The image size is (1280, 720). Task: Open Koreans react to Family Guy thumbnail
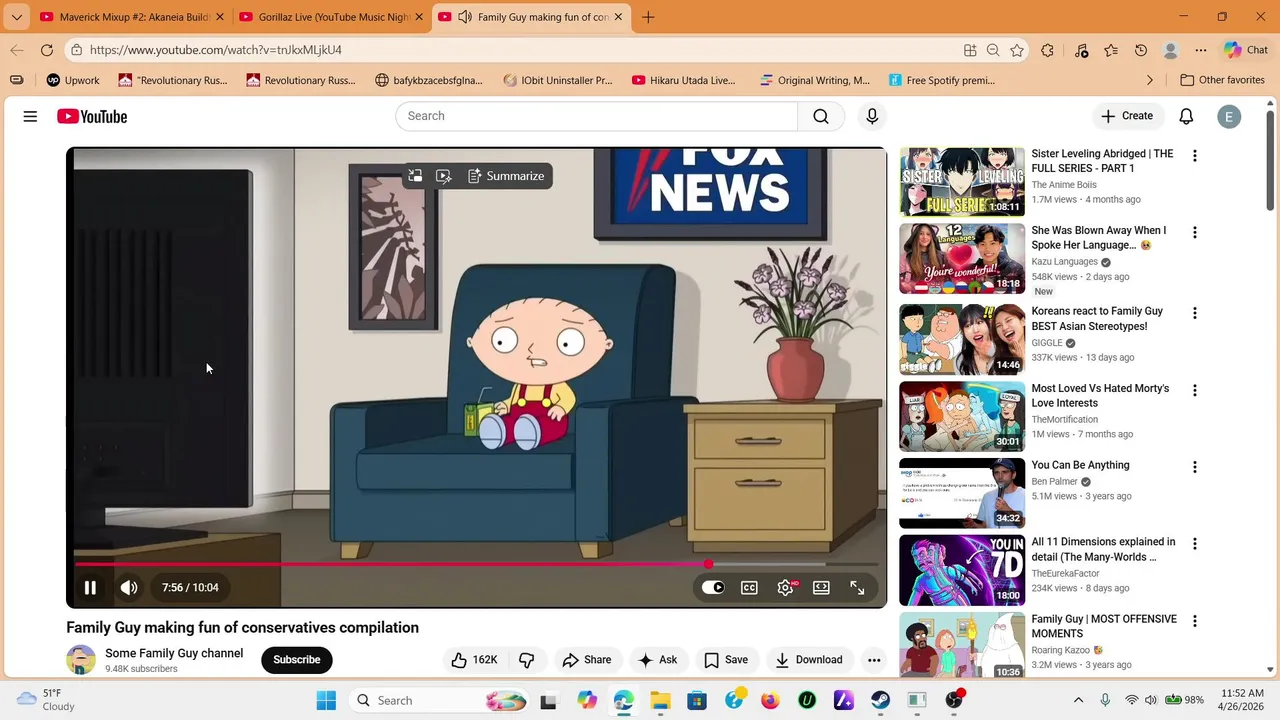[962, 340]
